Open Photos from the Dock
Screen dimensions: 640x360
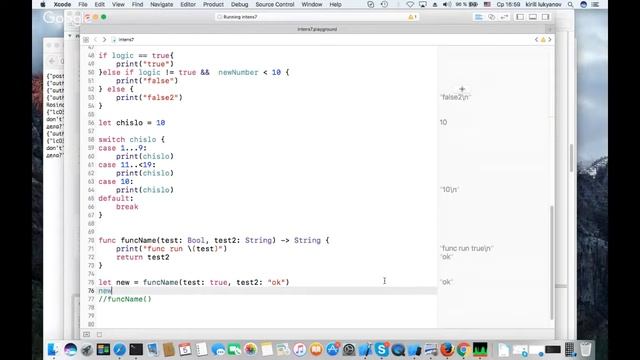251,349
